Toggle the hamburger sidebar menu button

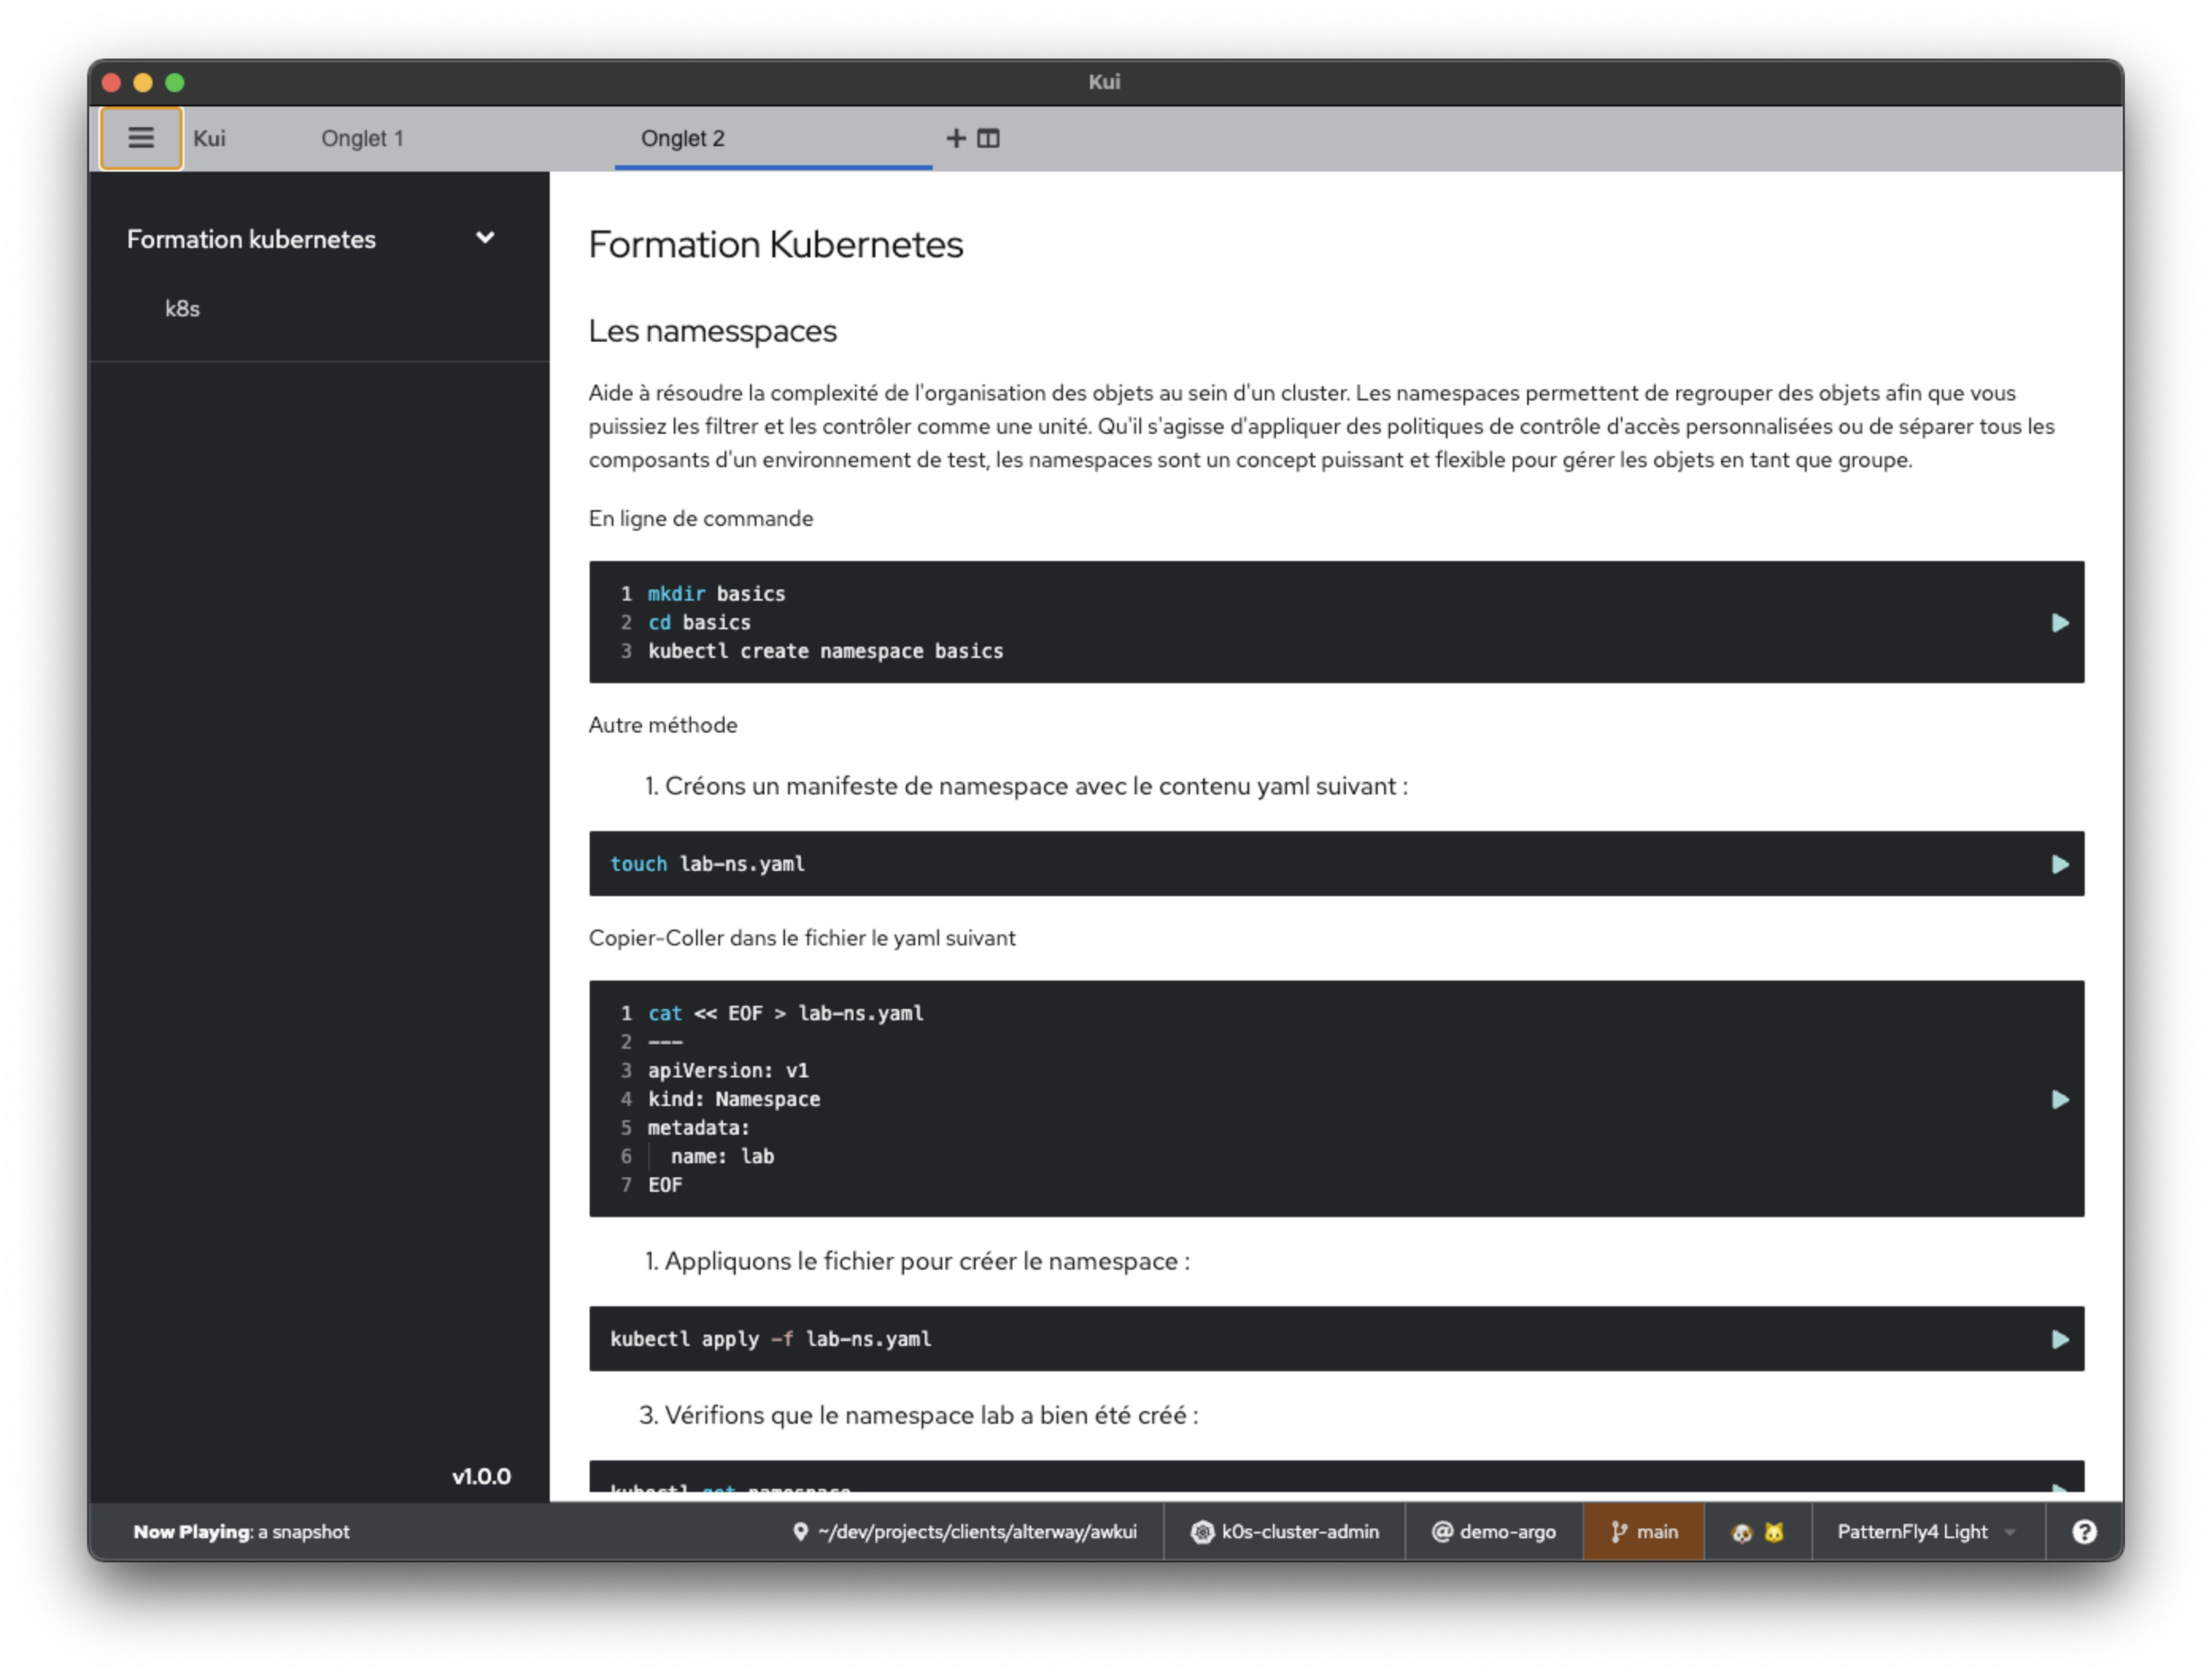coord(141,138)
